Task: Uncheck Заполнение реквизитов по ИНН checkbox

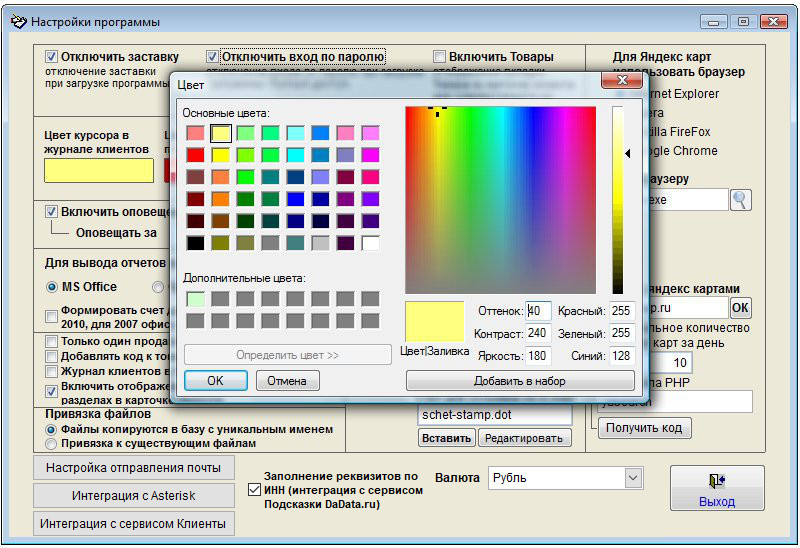Action: click(x=254, y=490)
